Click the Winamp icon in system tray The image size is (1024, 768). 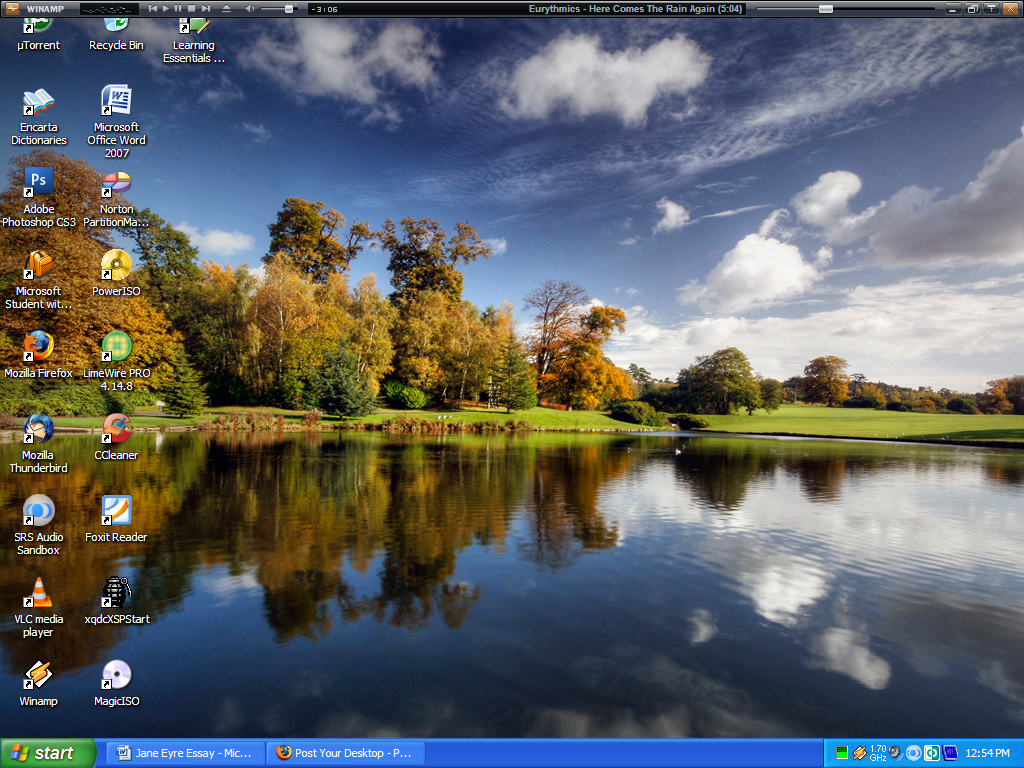coord(859,753)
